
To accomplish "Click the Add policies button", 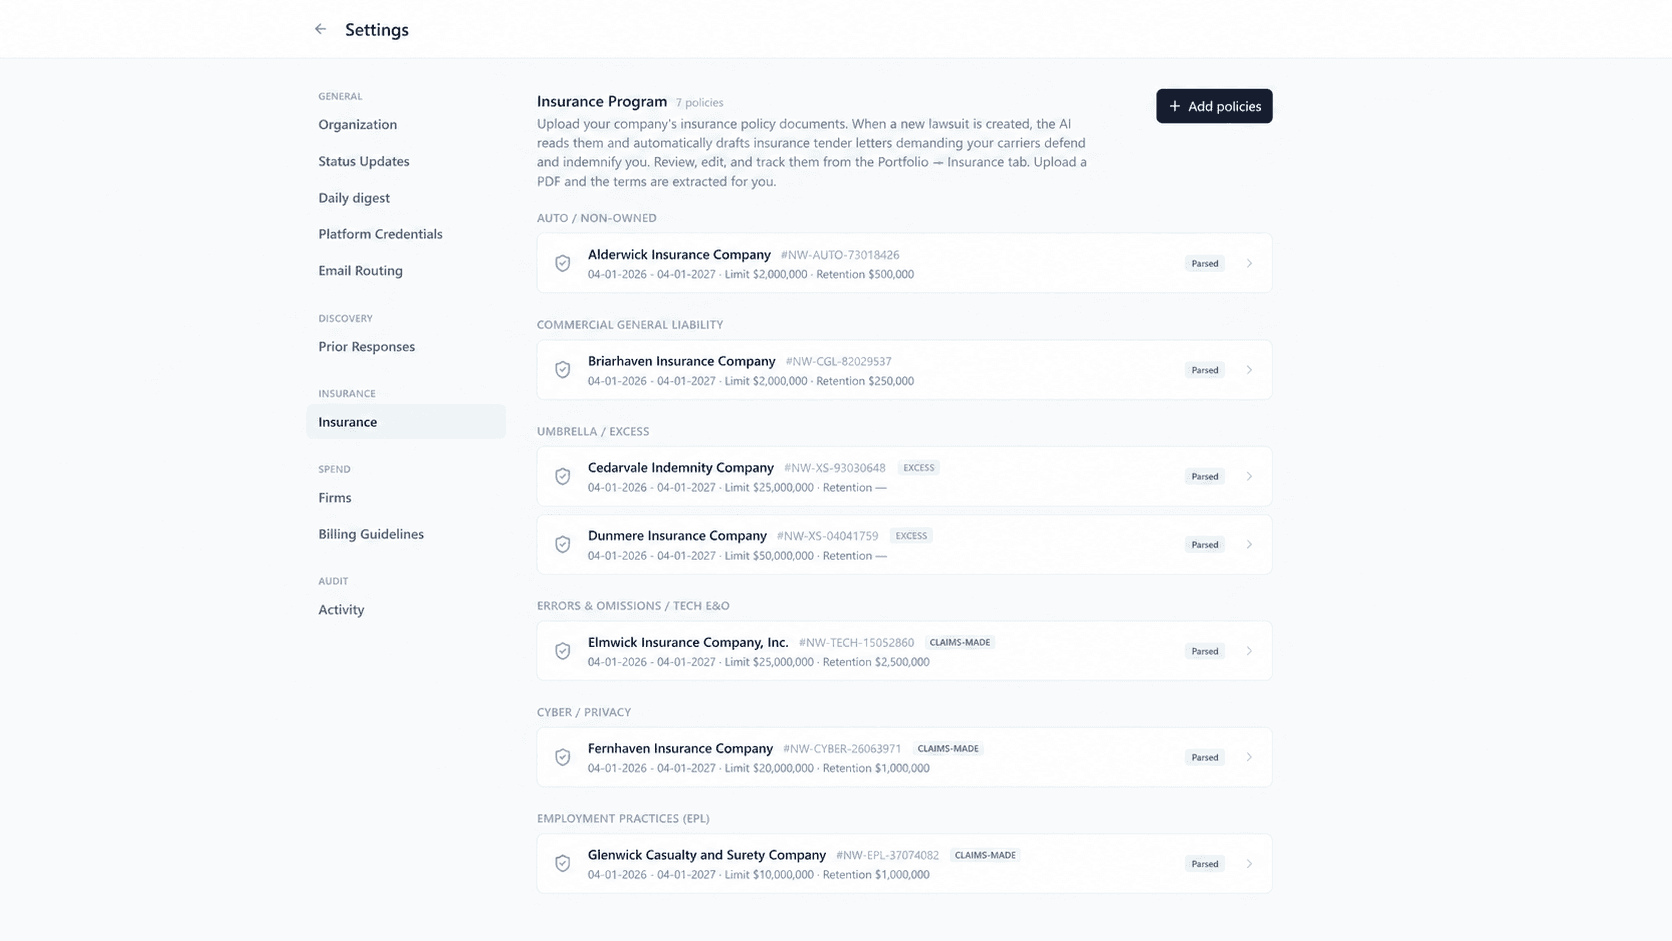I will click(1214, 106).
